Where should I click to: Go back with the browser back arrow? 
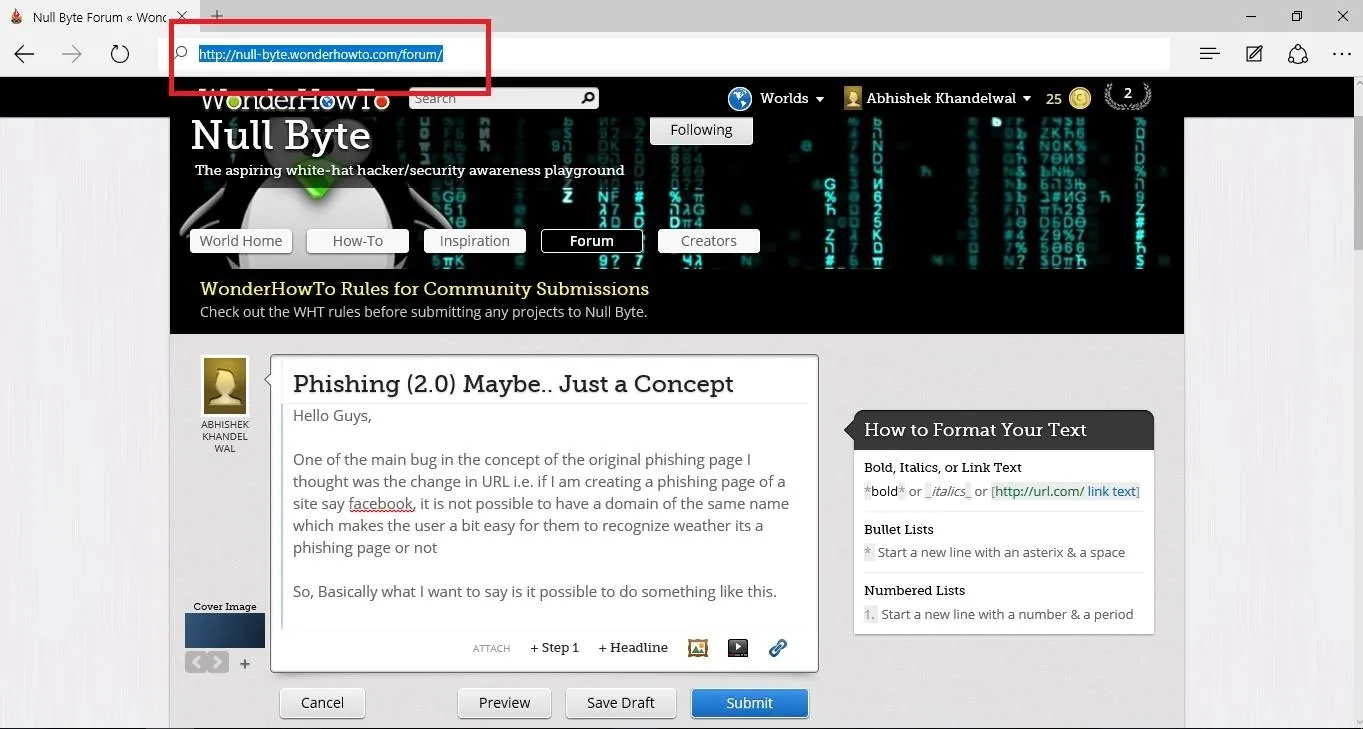(x=24, y=54)
